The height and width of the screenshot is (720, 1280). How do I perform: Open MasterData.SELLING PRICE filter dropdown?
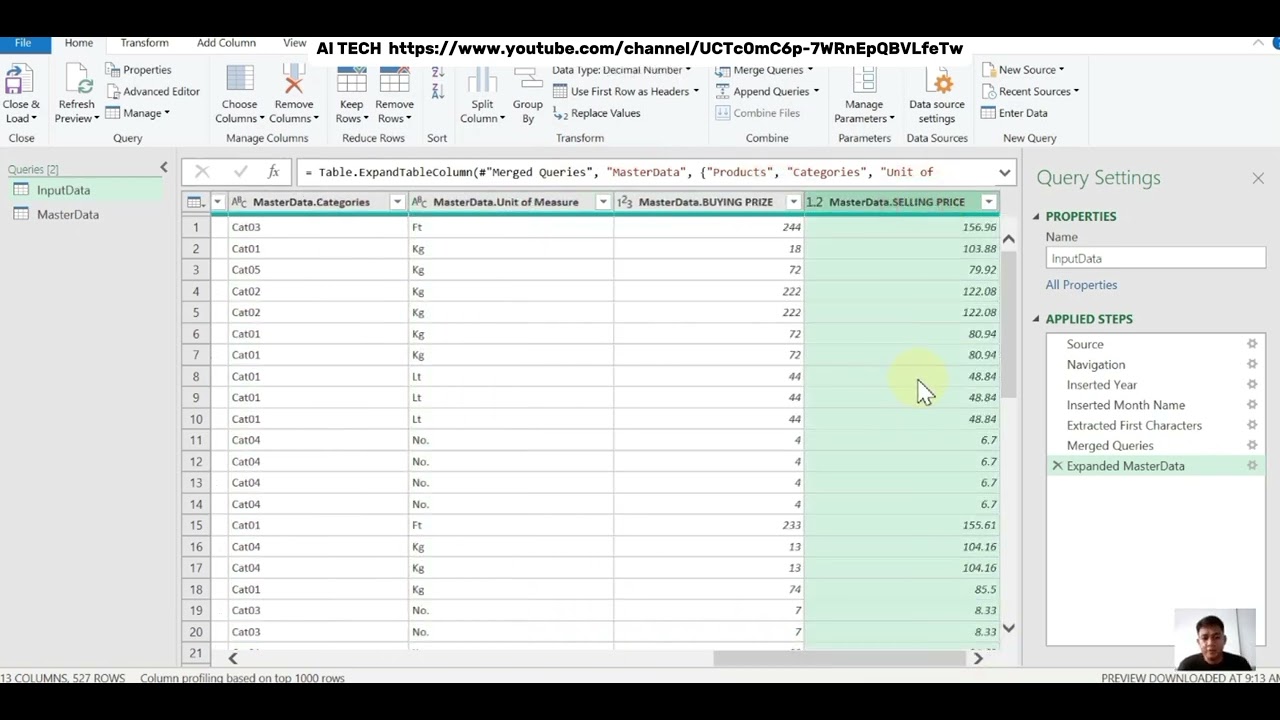(989, 202)
